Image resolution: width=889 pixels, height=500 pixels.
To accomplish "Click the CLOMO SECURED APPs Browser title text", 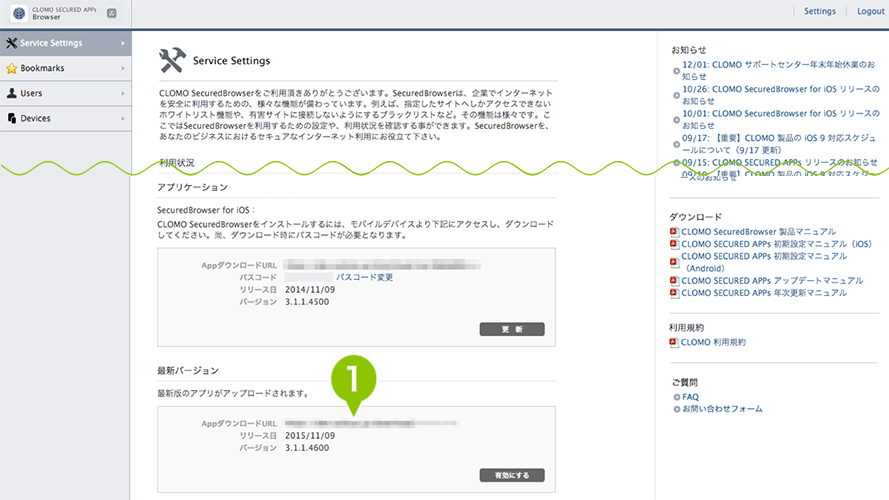I will coord(64,13).
